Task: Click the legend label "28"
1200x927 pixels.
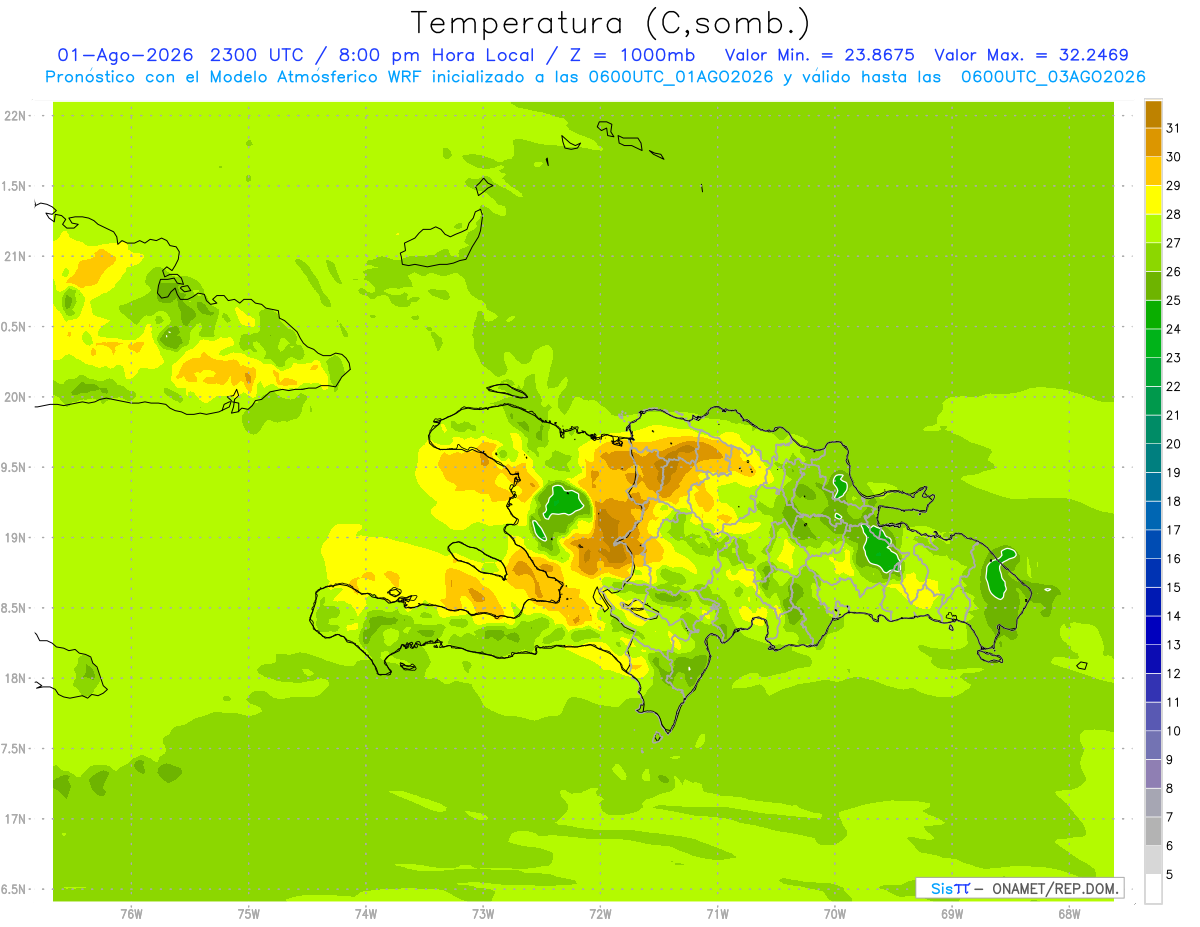Action: [x=1174, y=214]
